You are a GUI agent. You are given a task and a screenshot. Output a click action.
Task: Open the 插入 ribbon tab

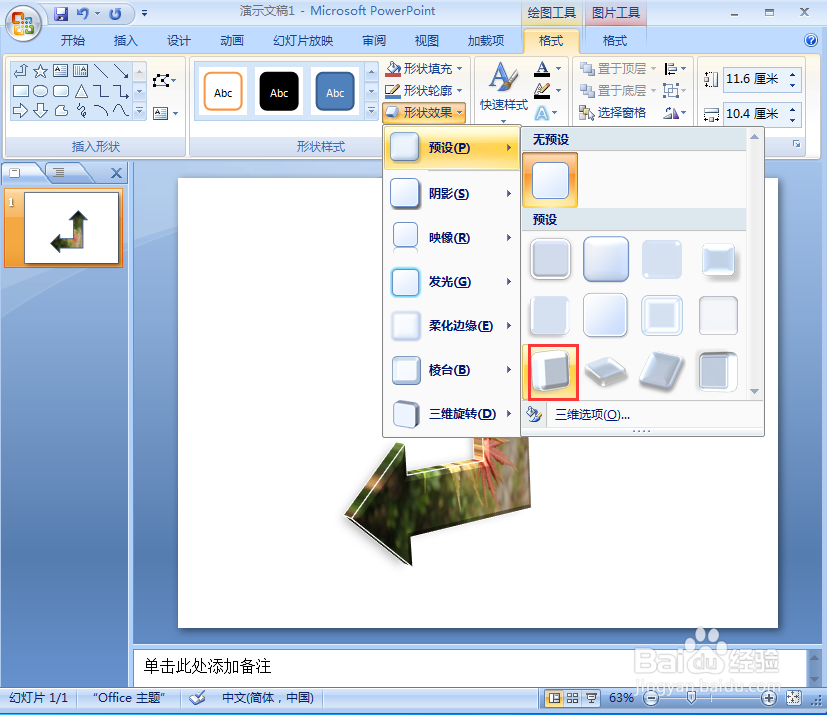coord(126,41)
